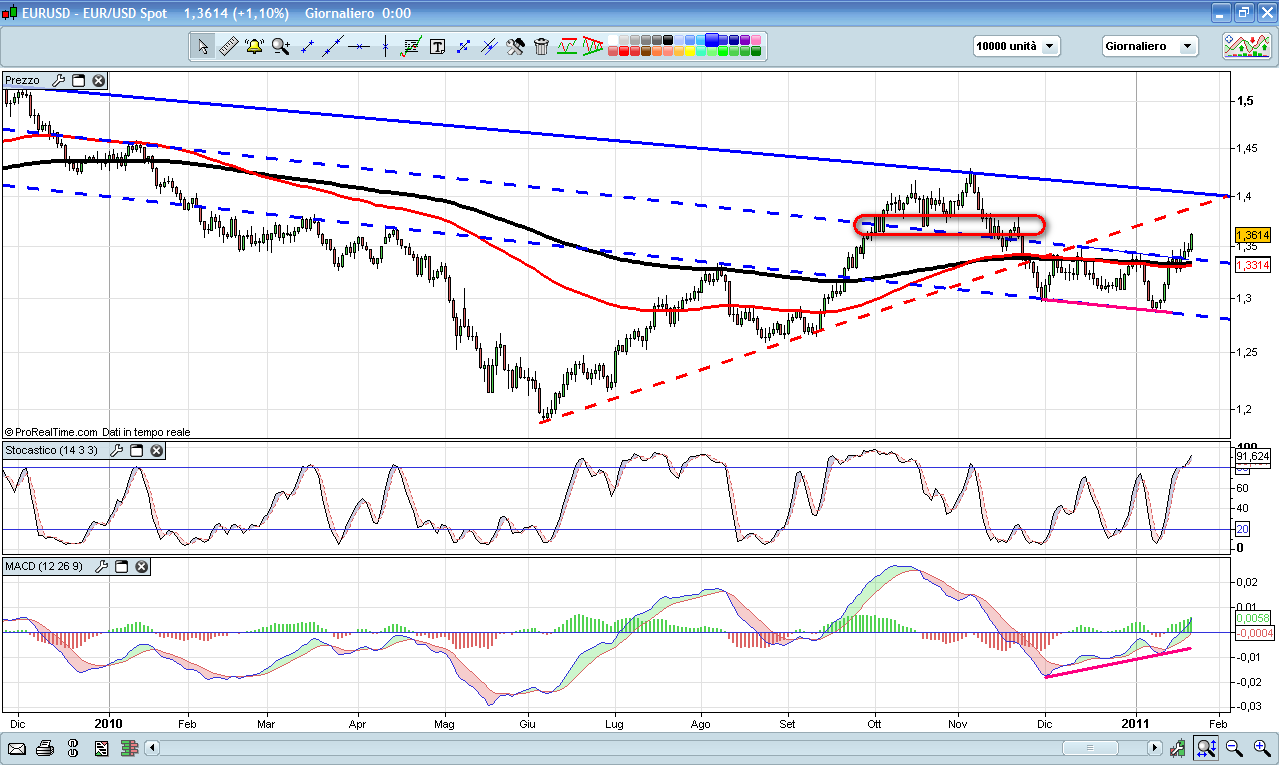Activate the ruler measurement tool

click(228, 46)
